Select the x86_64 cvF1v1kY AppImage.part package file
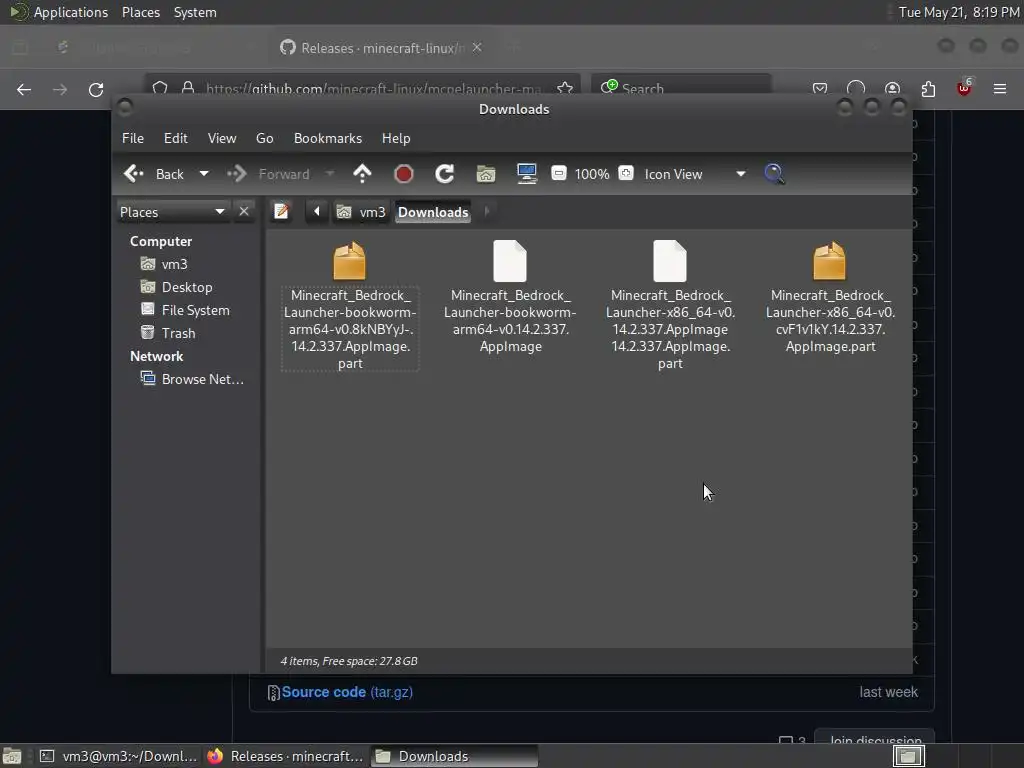 click(830, 296)
